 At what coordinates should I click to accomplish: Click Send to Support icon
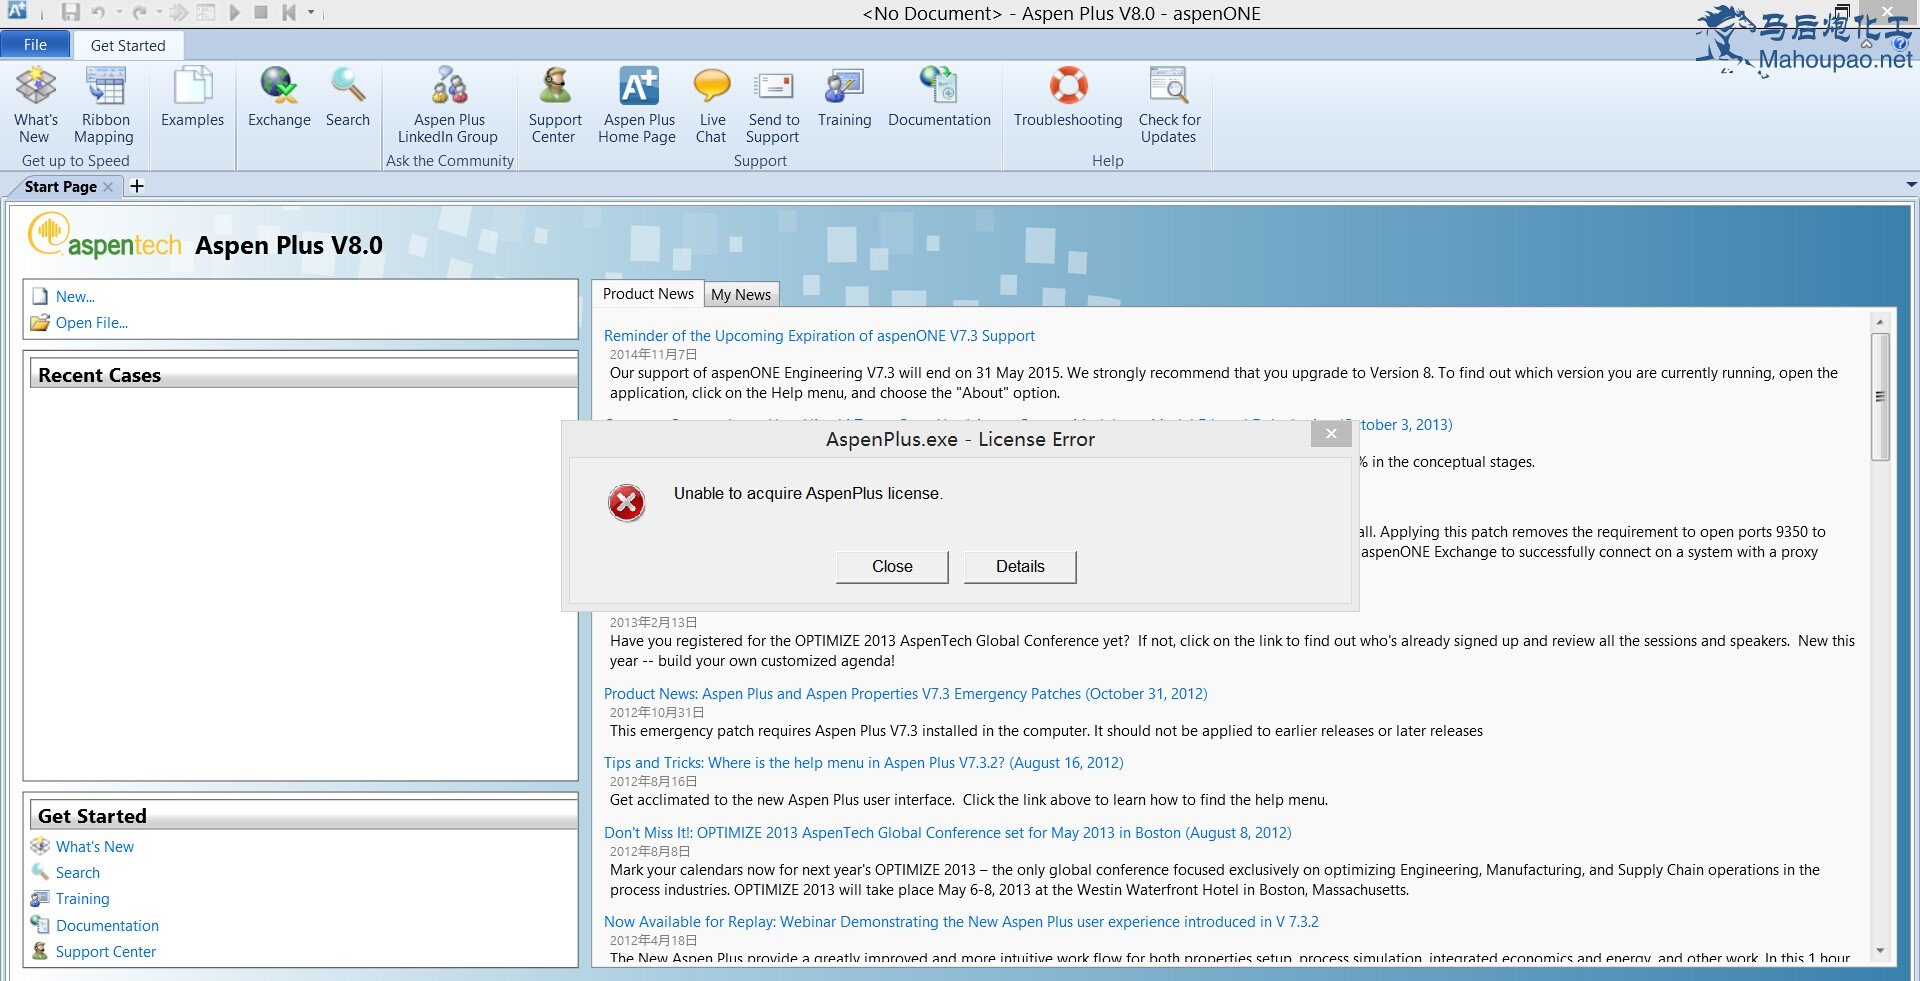tap(773, 105)
